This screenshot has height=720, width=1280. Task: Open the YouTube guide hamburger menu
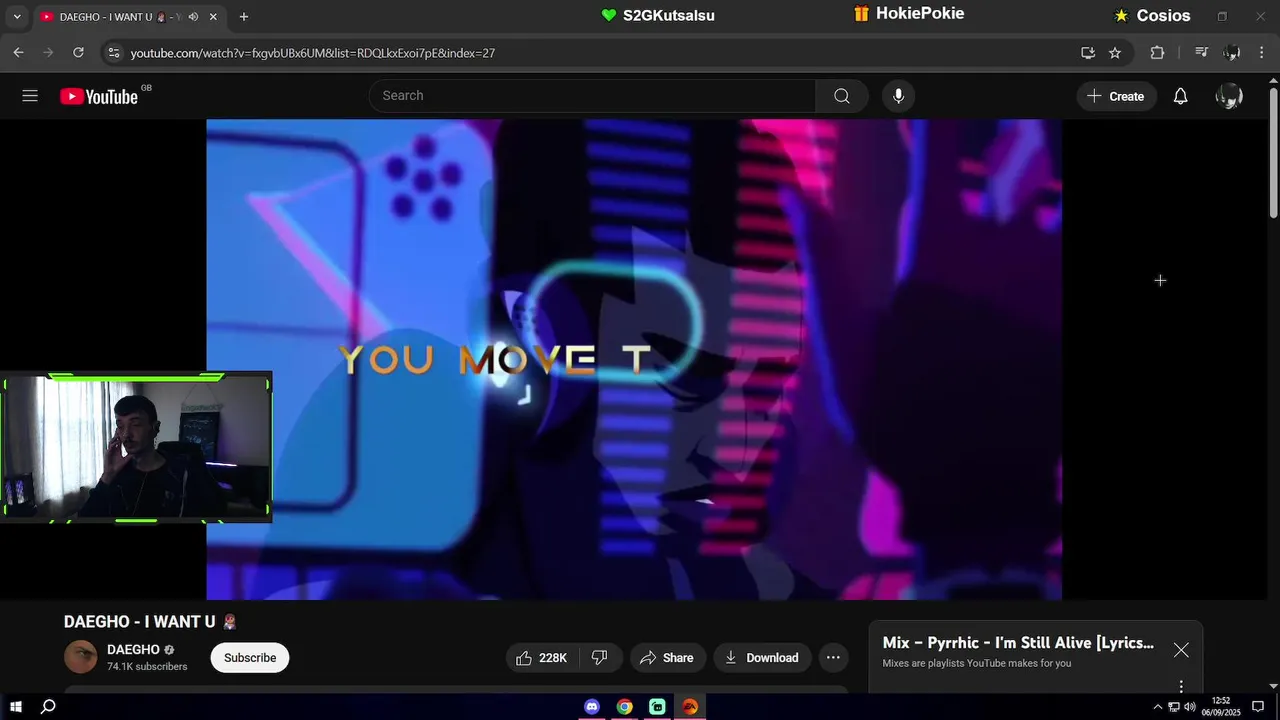30,96
